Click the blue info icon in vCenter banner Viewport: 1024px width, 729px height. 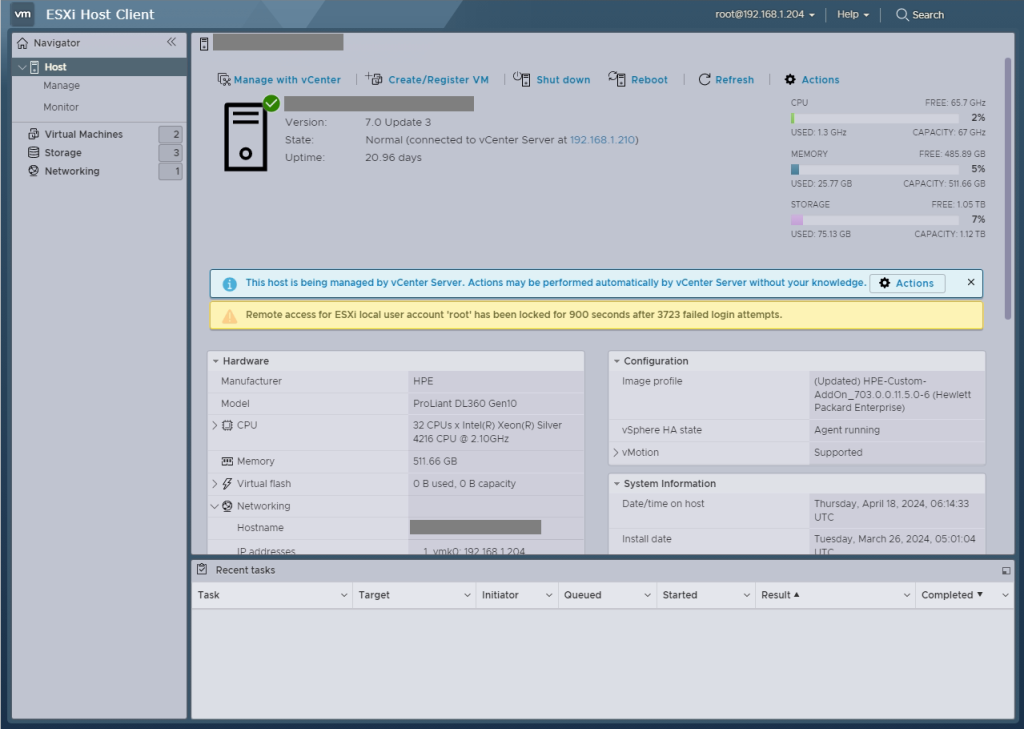(x=229, y=284)
